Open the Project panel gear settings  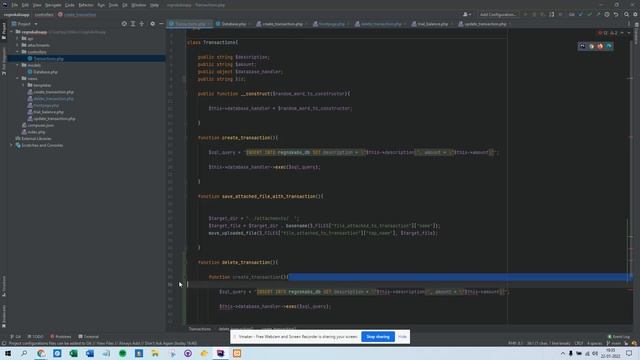tap(152, 24)
